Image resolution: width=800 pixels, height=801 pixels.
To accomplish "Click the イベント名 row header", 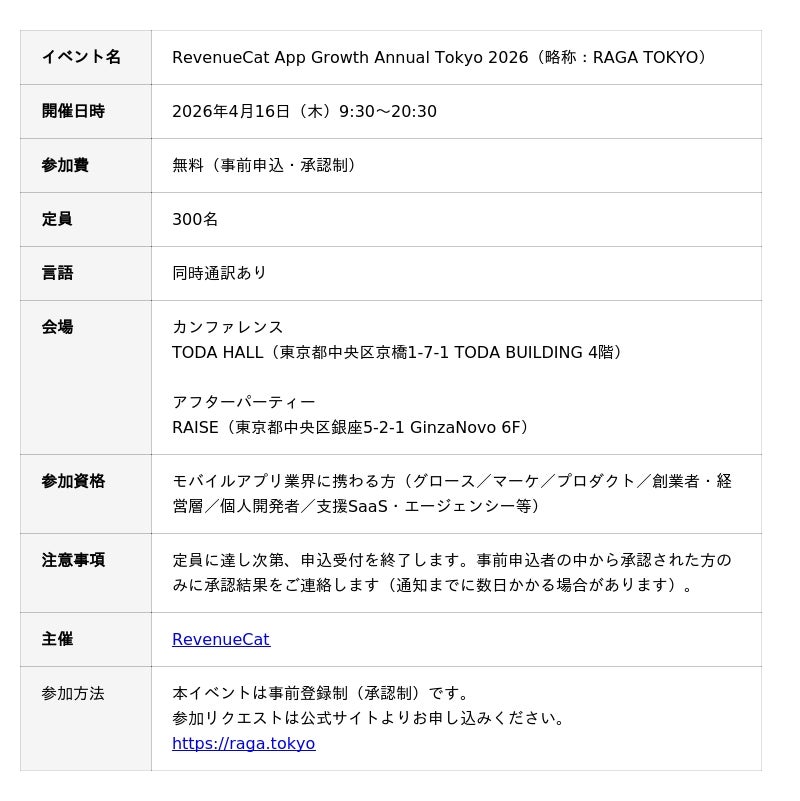I will click(x=81, y=57).
